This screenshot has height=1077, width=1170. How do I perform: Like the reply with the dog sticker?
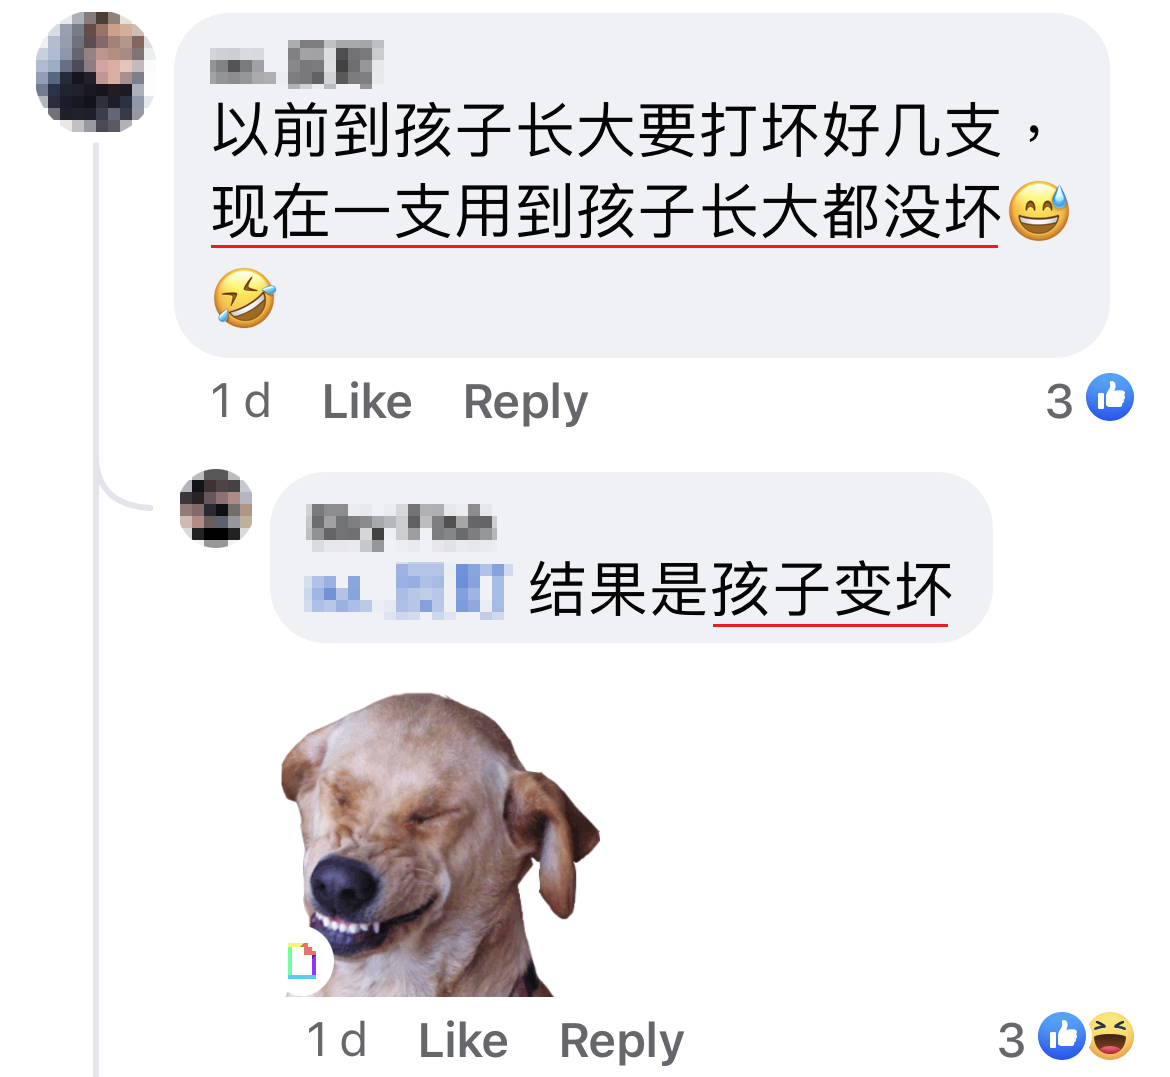click(x=463, y=1040)
